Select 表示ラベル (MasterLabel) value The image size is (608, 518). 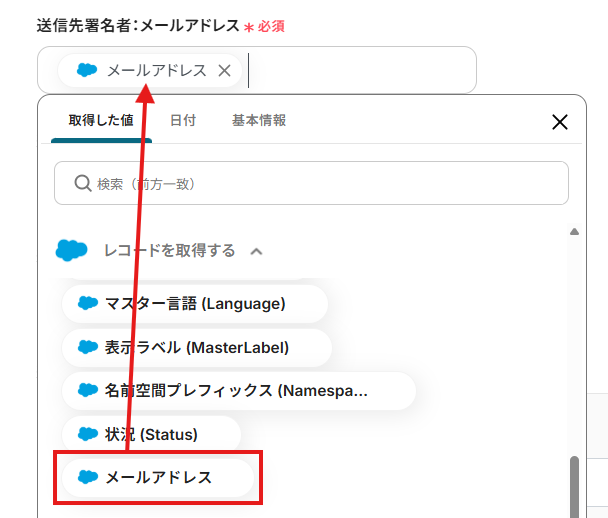pyautogui.click(x=196, y=348)
